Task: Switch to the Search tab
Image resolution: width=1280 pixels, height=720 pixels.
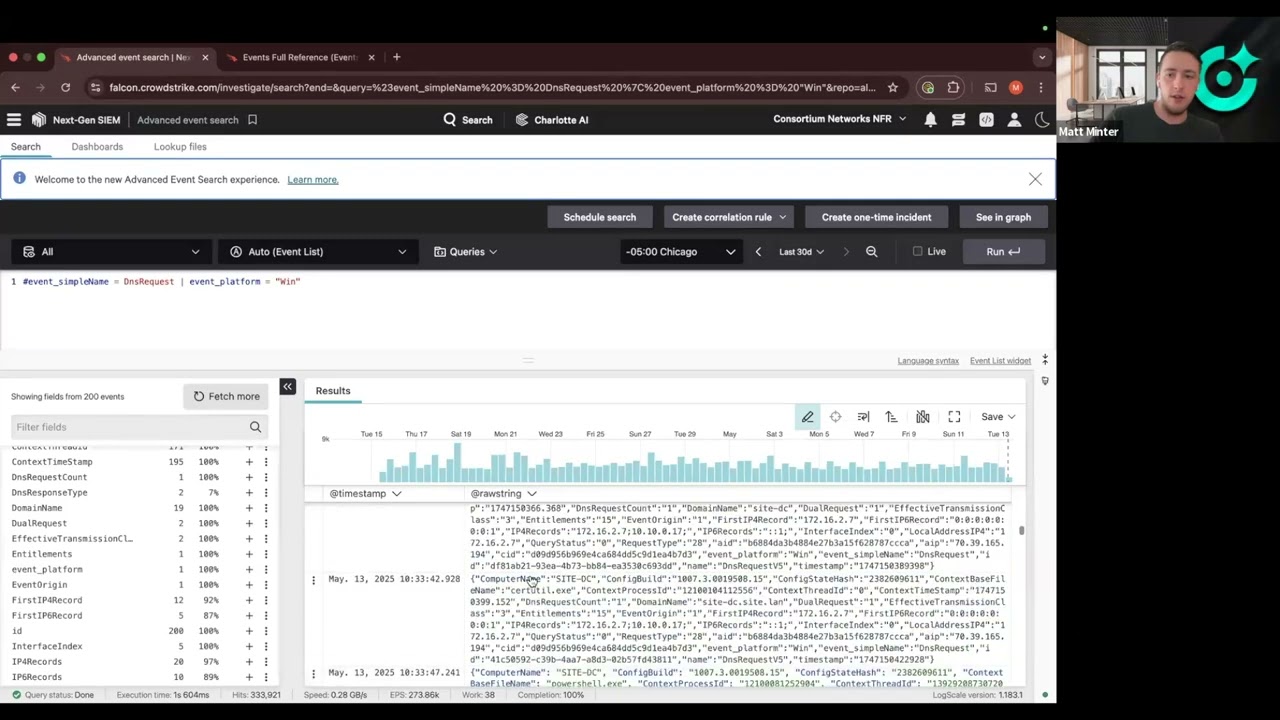Action: [26, 147]
